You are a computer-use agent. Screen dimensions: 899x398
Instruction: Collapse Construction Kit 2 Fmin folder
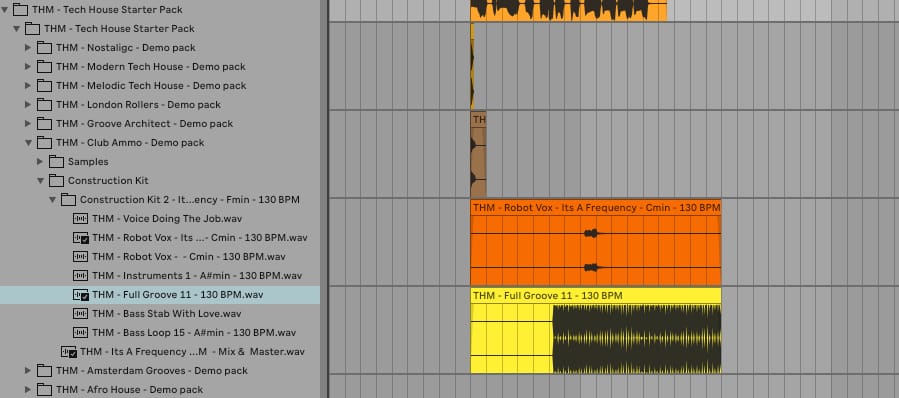[52, 200]
